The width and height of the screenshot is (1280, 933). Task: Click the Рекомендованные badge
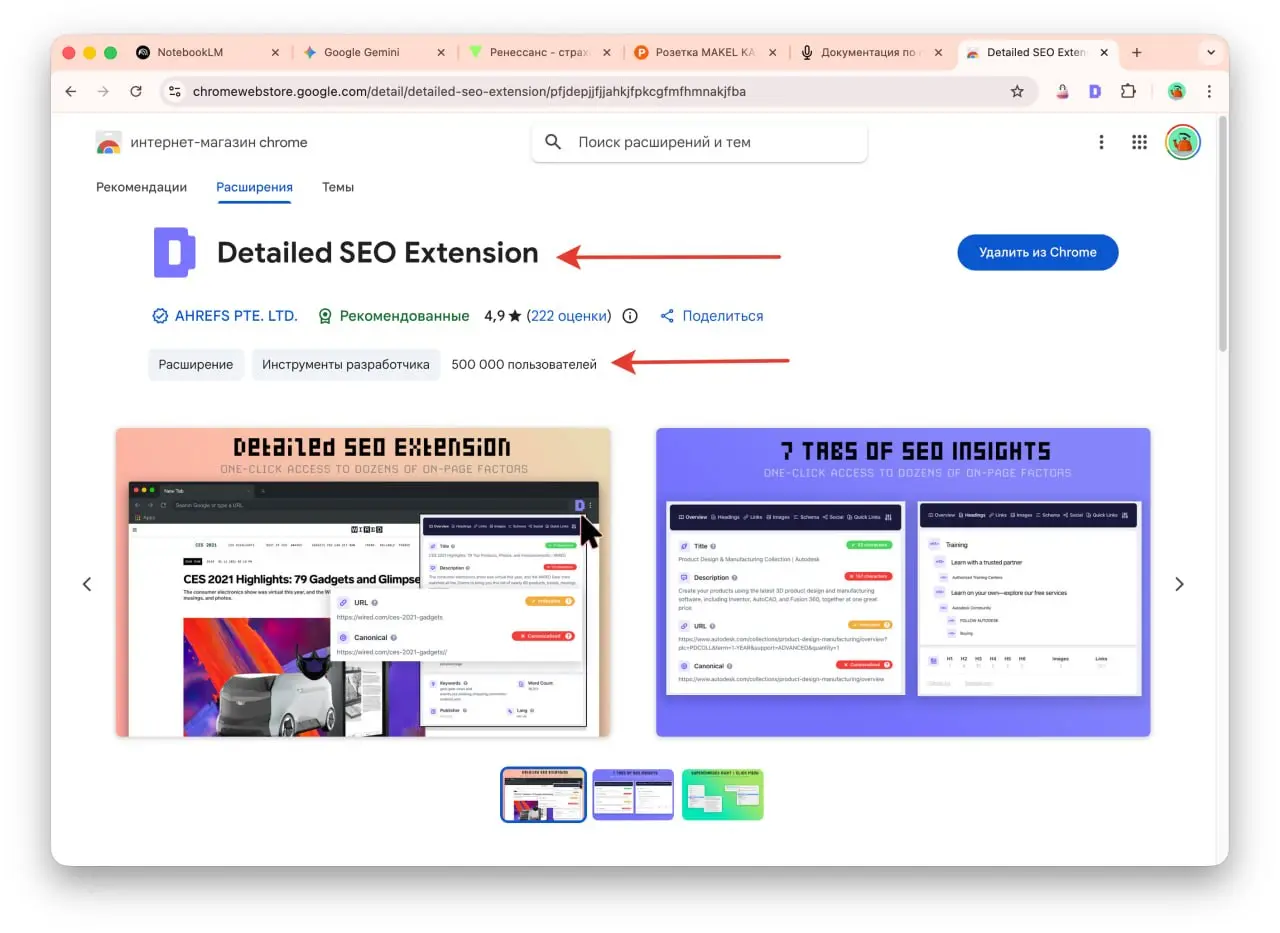pyautogui.click(x=393, y=316)
